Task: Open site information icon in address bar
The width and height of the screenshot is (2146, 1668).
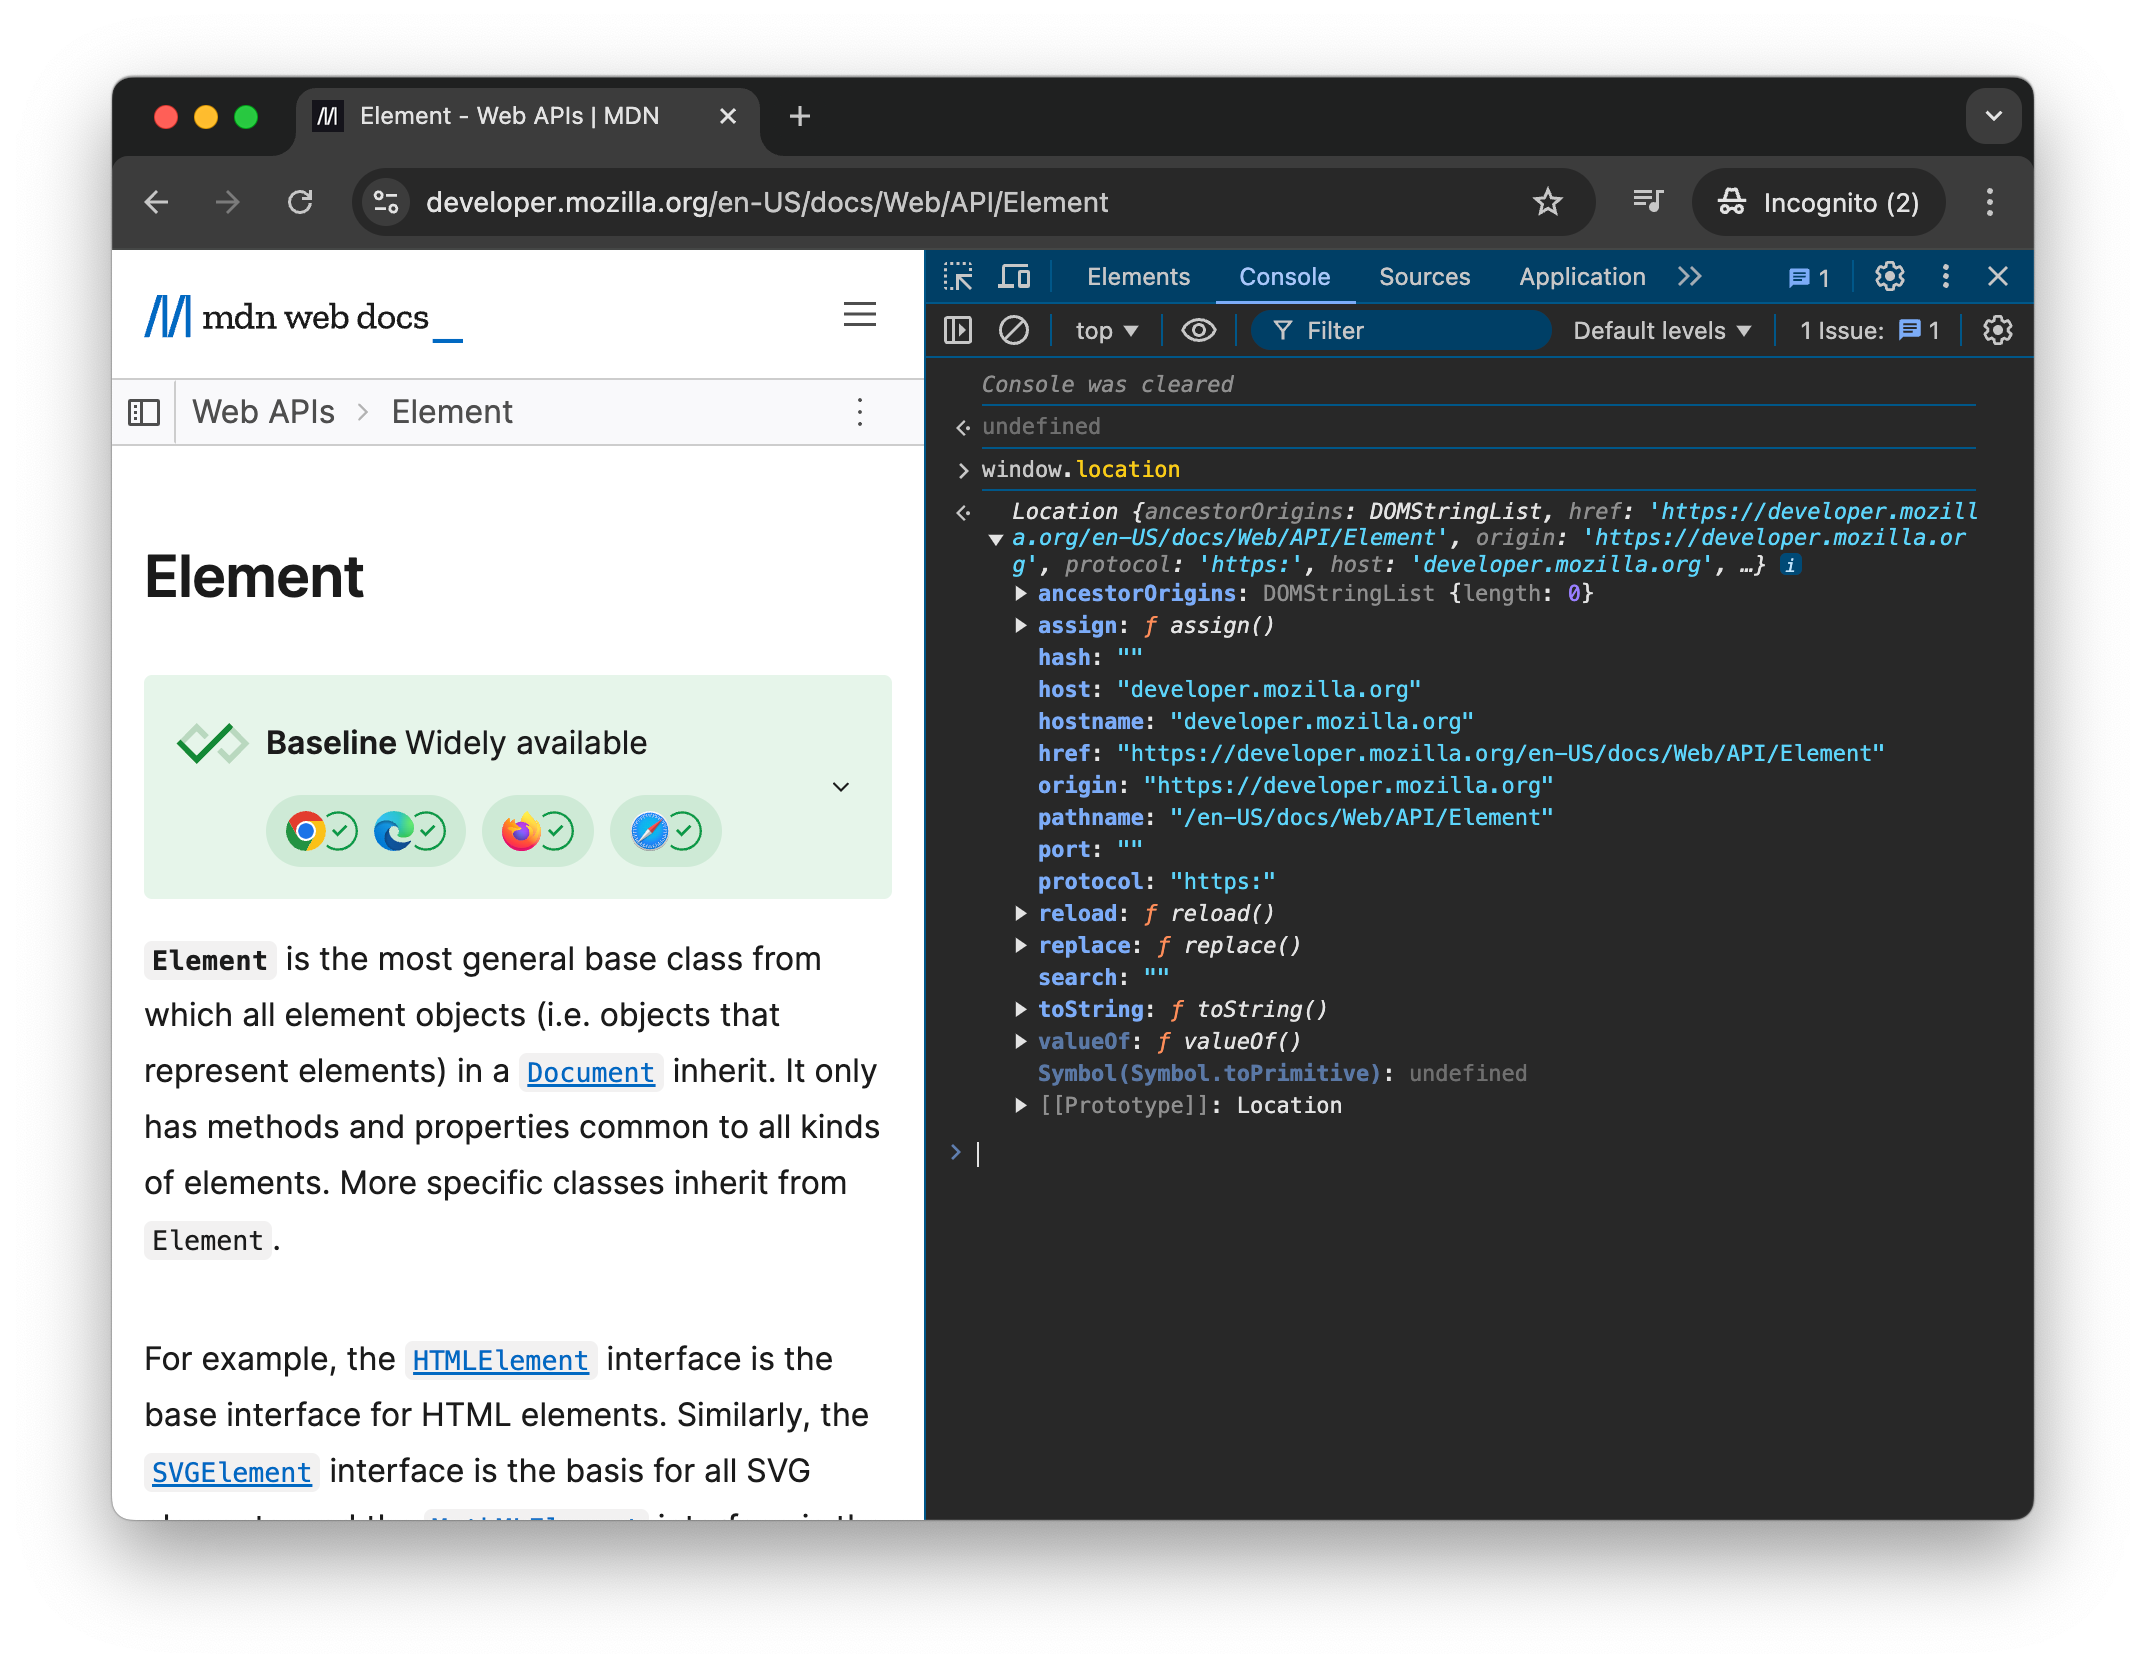Action: point(386,203)
